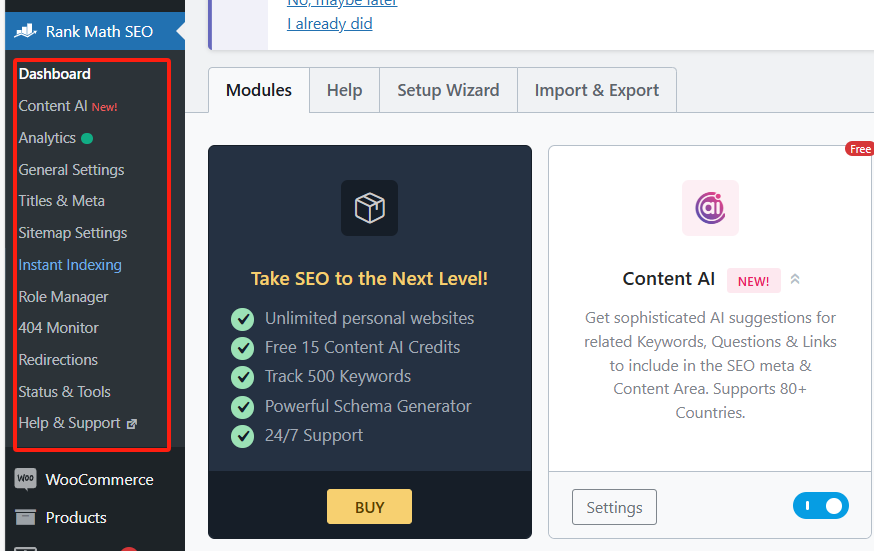Click the green Analytics status dot

tap(87, 138)
